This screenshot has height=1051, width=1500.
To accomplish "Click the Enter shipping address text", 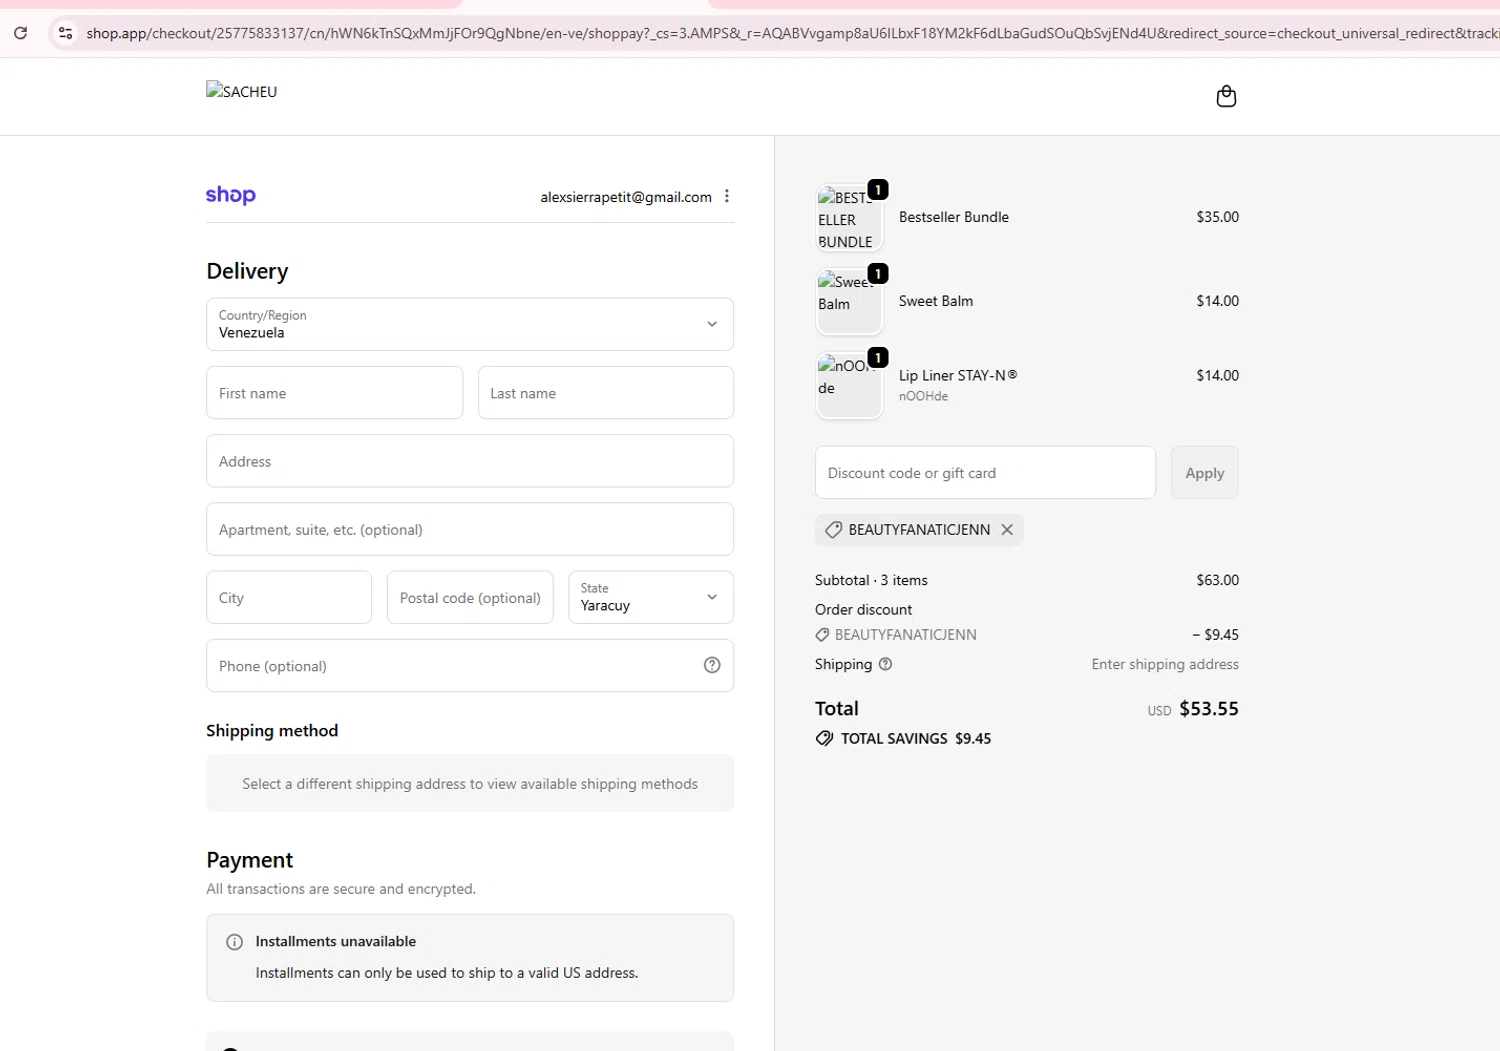I will (x=1165, y=664).
